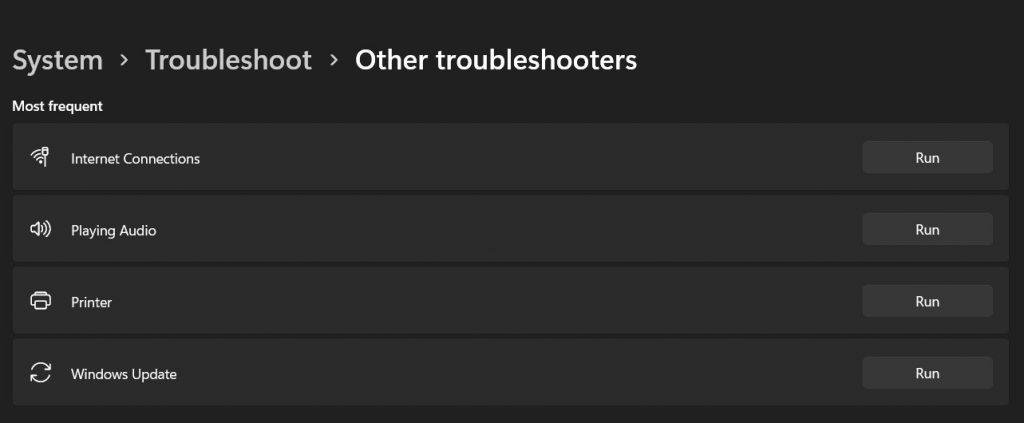Viewport: 1024px width, 423px height.
Task: Select the Internet Connections label text
Action: 135,158
